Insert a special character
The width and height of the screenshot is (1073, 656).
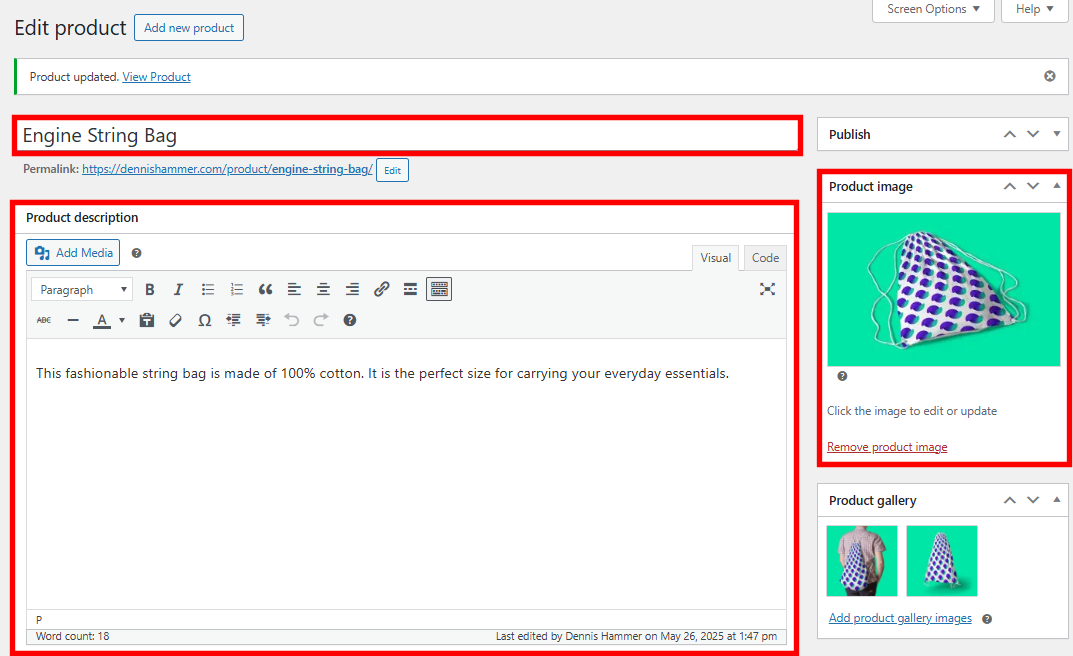pyautogui.click(x=204, y=319)
